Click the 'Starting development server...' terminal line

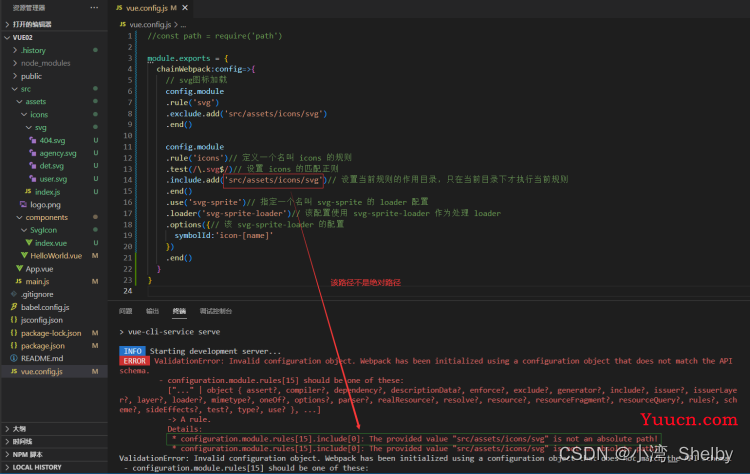[x=215, y=351]
